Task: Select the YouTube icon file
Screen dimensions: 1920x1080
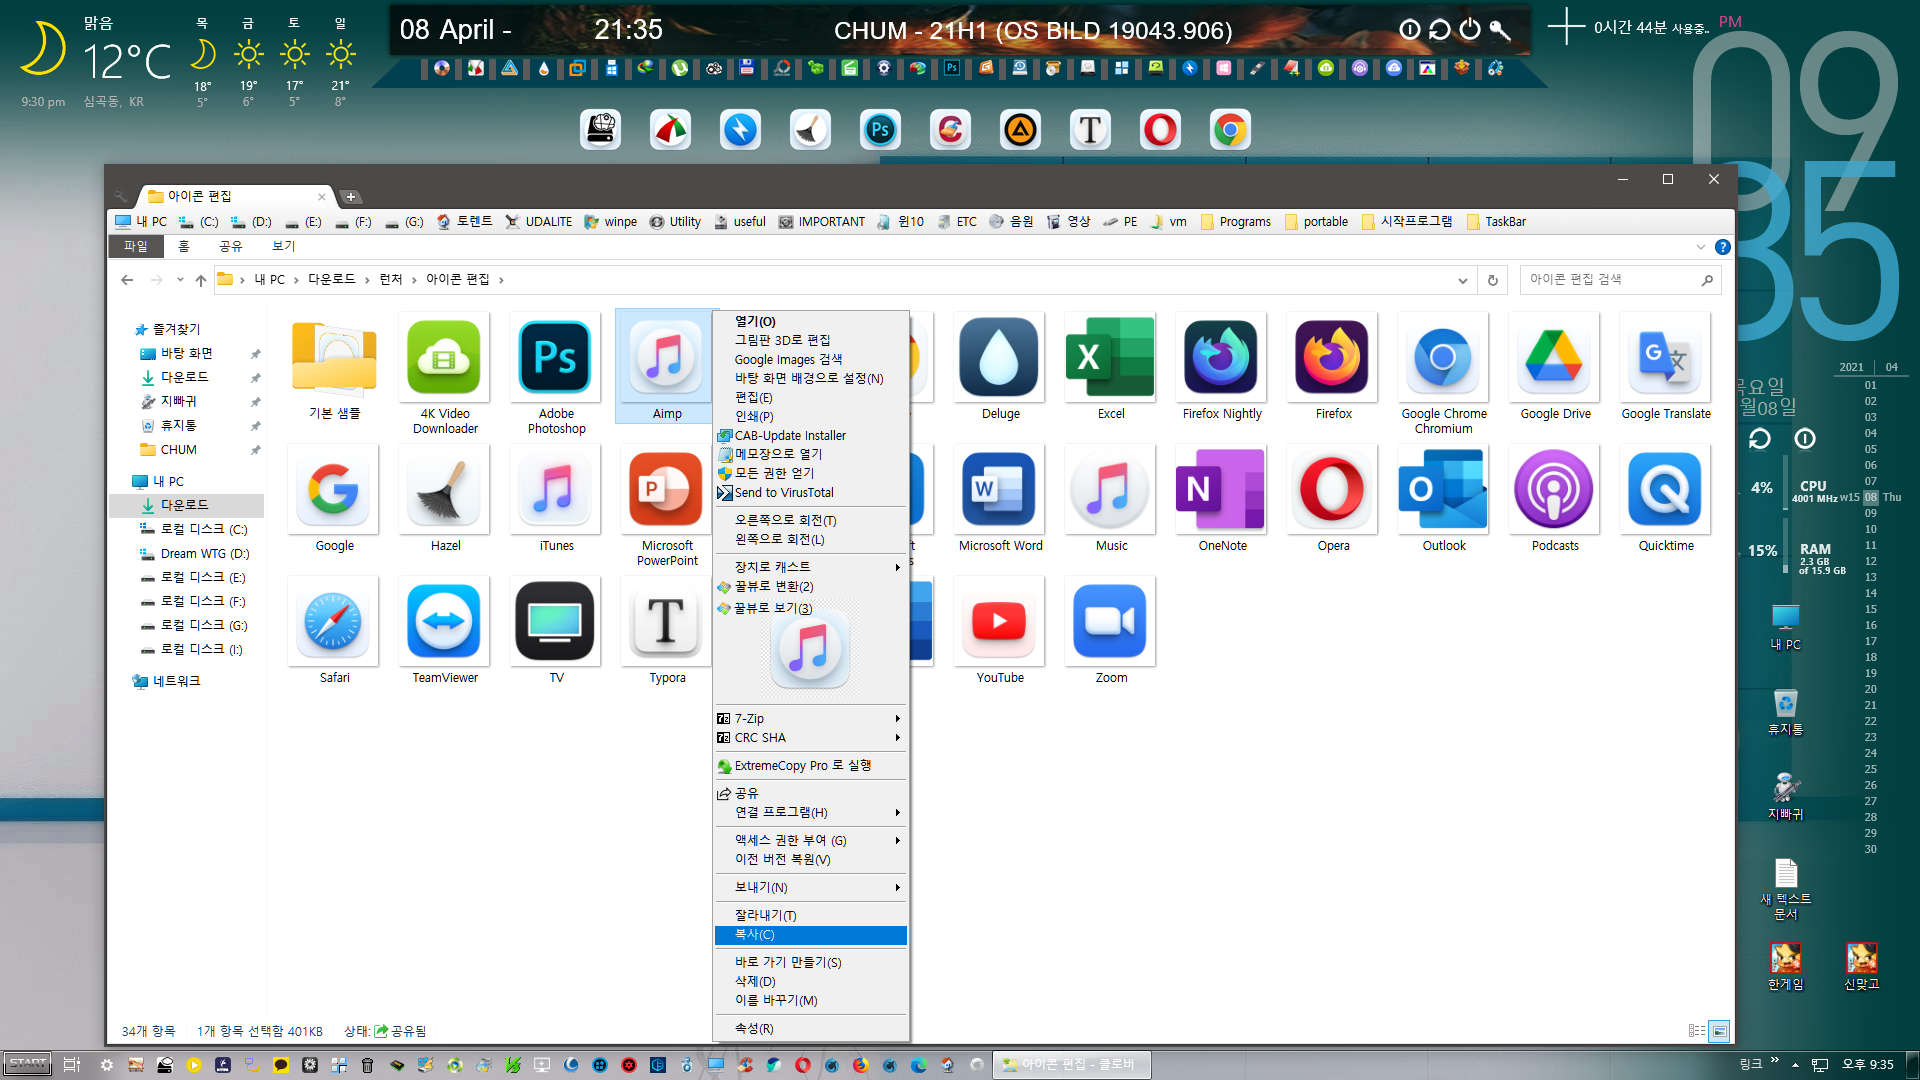Action: 1000,630
